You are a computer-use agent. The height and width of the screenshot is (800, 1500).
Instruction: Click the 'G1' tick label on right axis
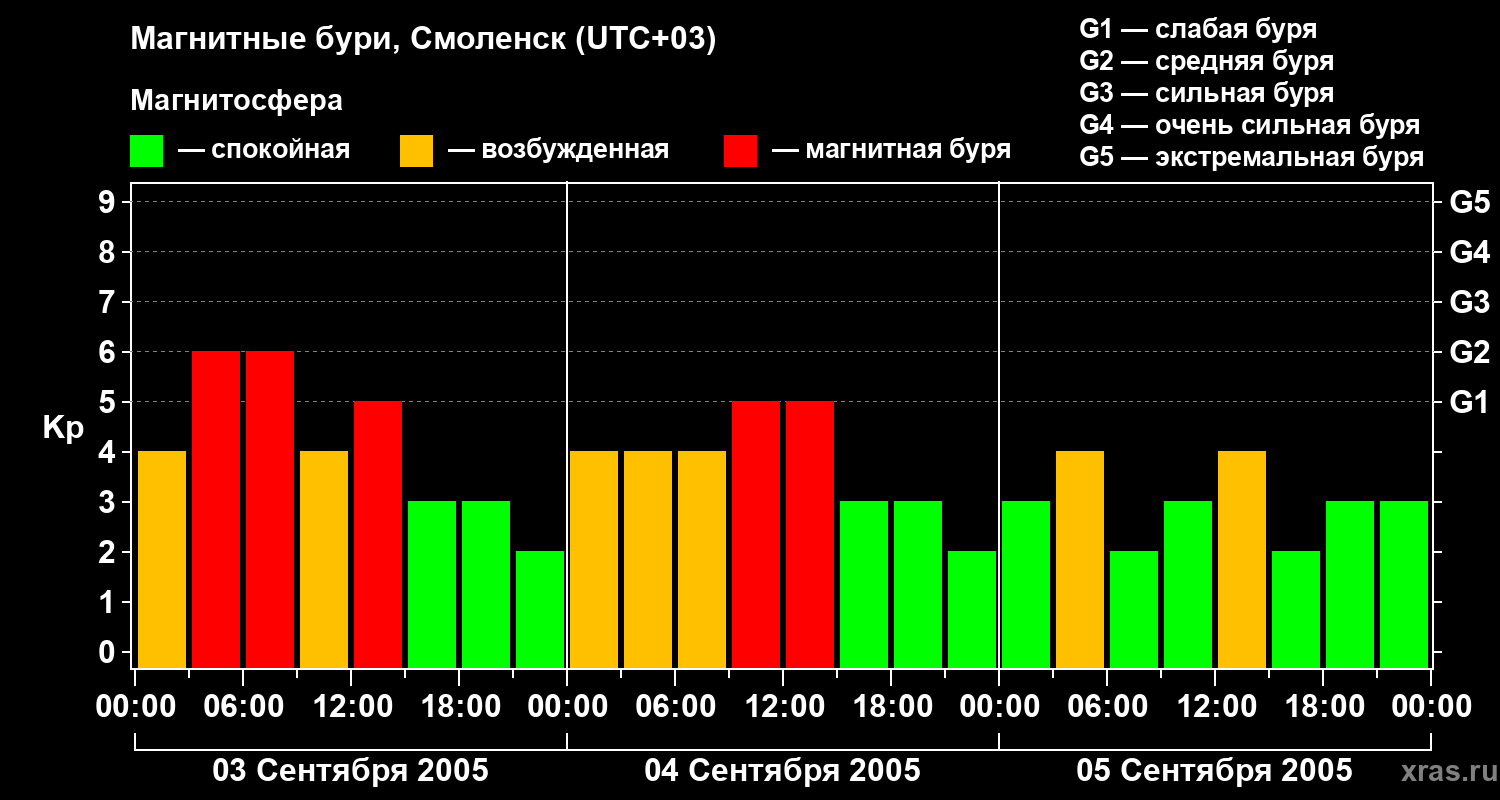(1470, 402)
